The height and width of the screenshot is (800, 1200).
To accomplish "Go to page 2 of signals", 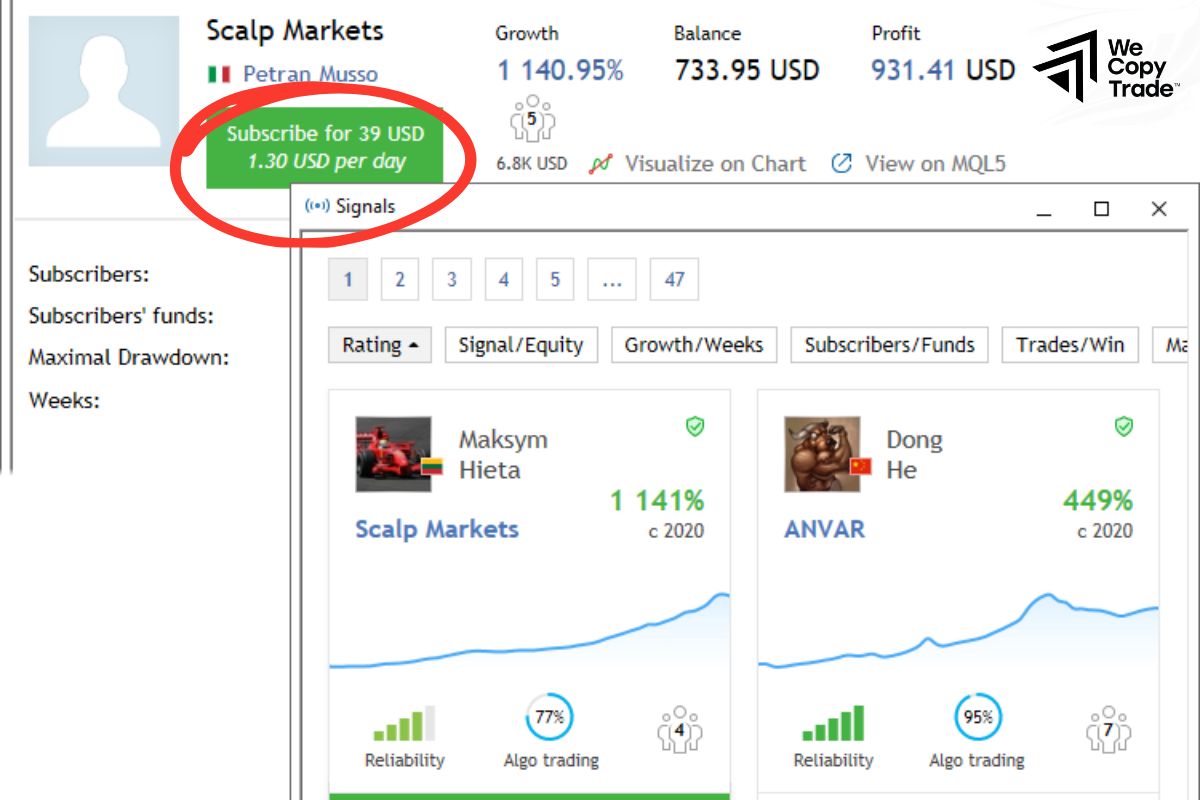I will click(x=400, y=280).
